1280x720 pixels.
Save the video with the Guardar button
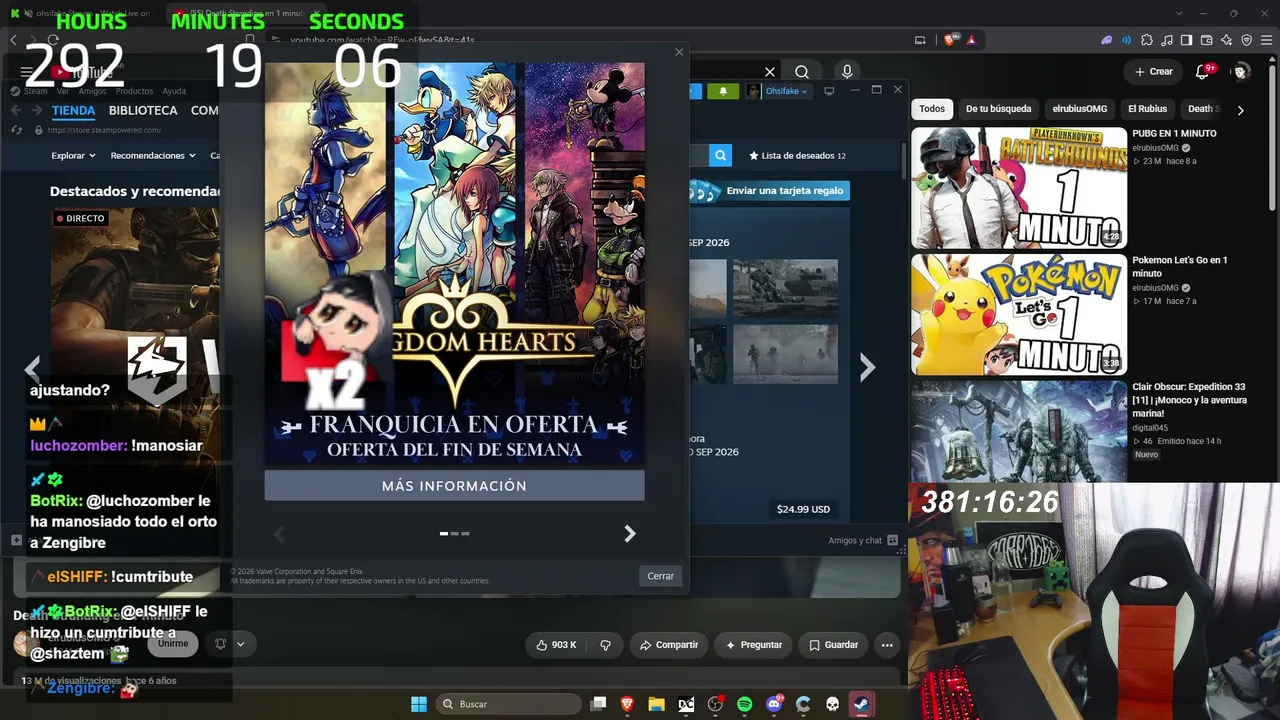(834, 645)
